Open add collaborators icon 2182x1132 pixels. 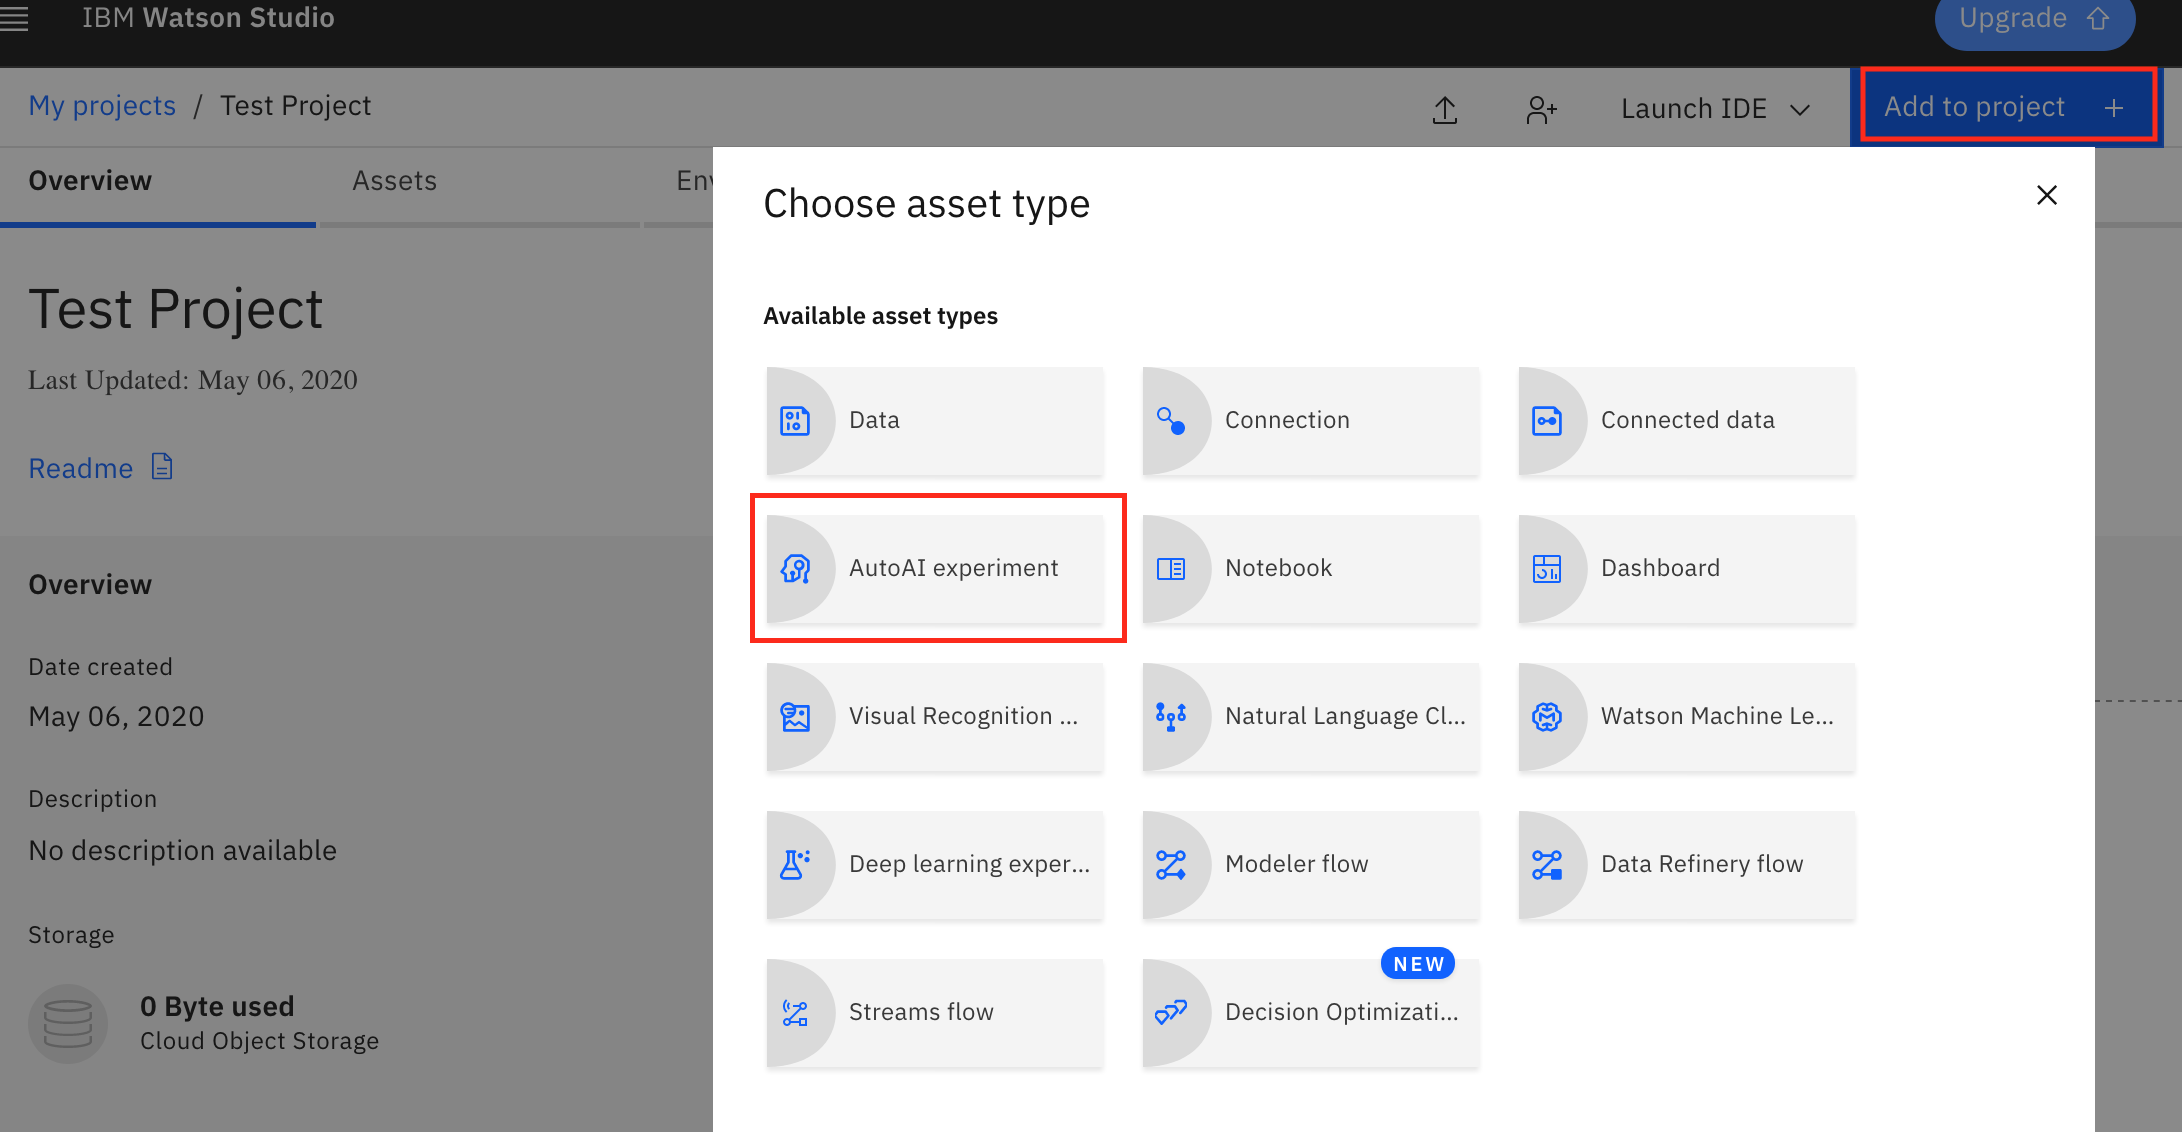[x=1541, y=109]
